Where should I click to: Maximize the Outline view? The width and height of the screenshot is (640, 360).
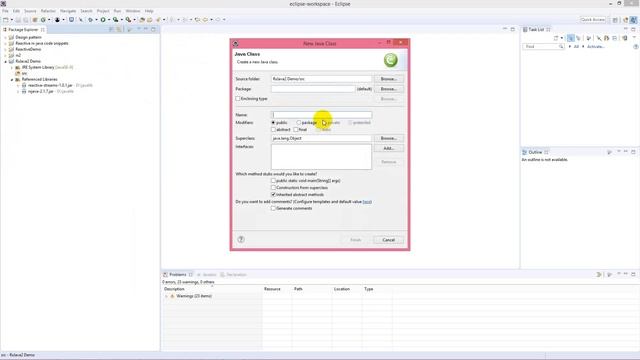pyautogui.click(x=633, y=152)
